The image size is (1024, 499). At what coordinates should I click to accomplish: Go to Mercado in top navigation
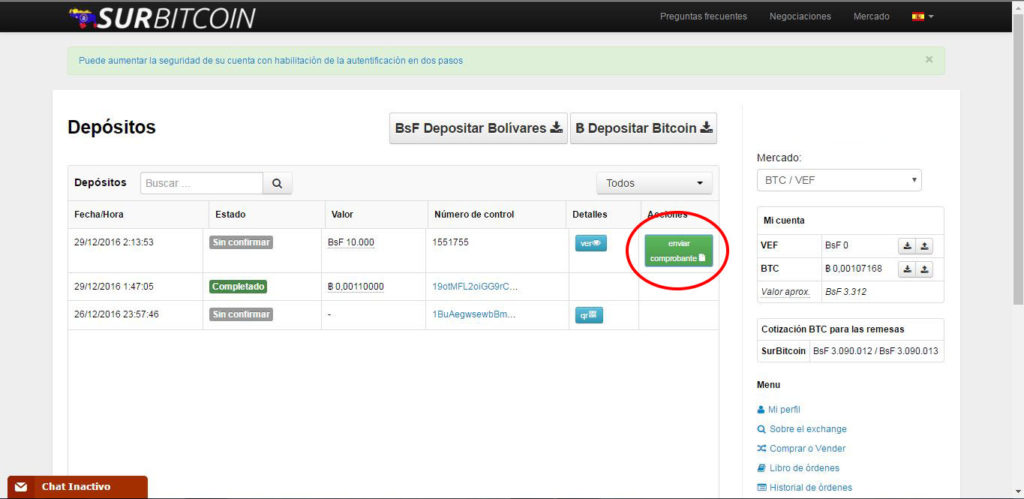pyautogui.click(x=871, y=16)
